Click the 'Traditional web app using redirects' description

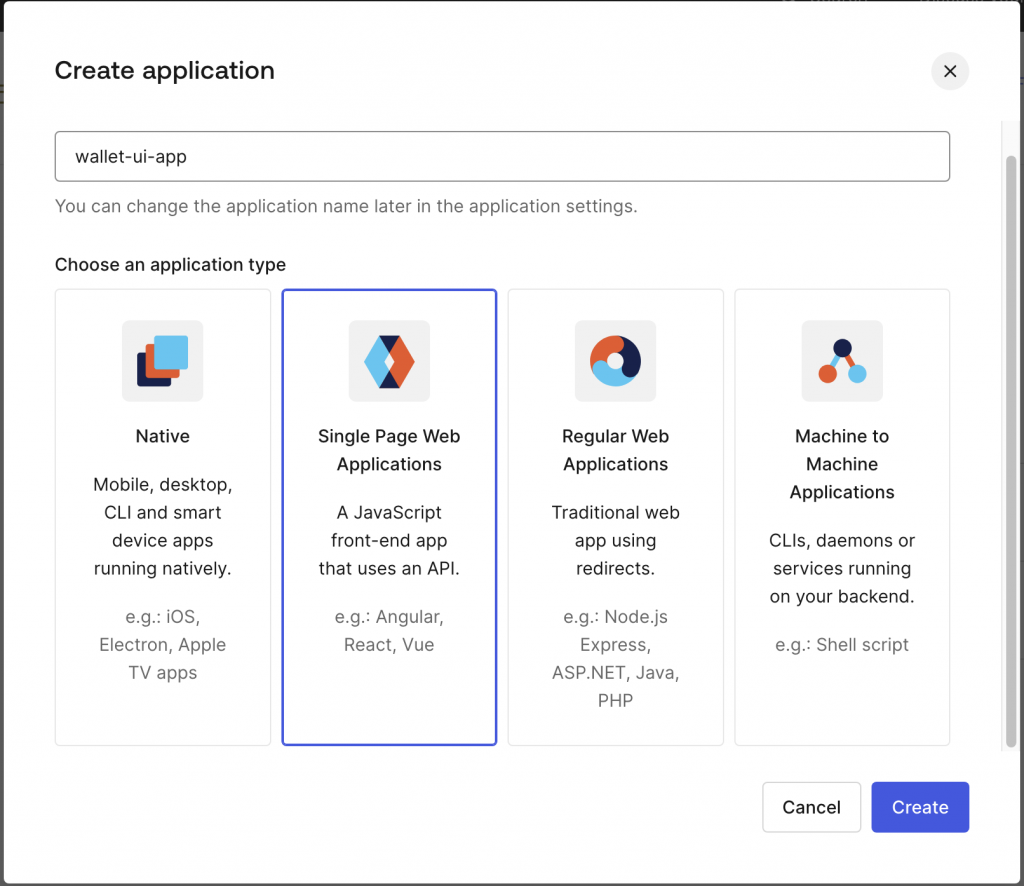pos(615,540)
